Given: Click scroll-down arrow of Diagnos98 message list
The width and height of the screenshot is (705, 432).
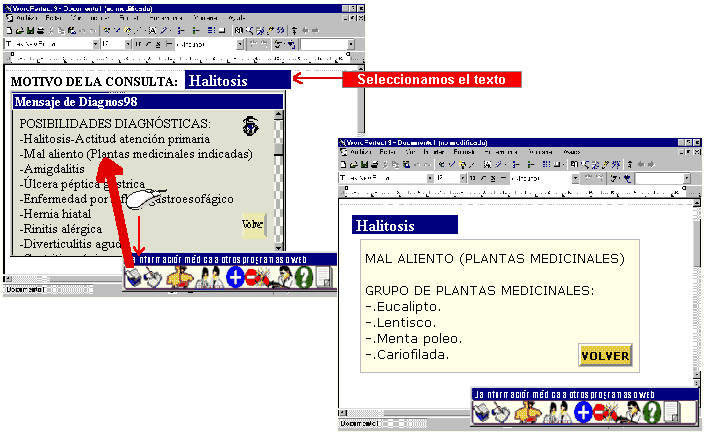Looking at the screenshot, I should 279,247.
